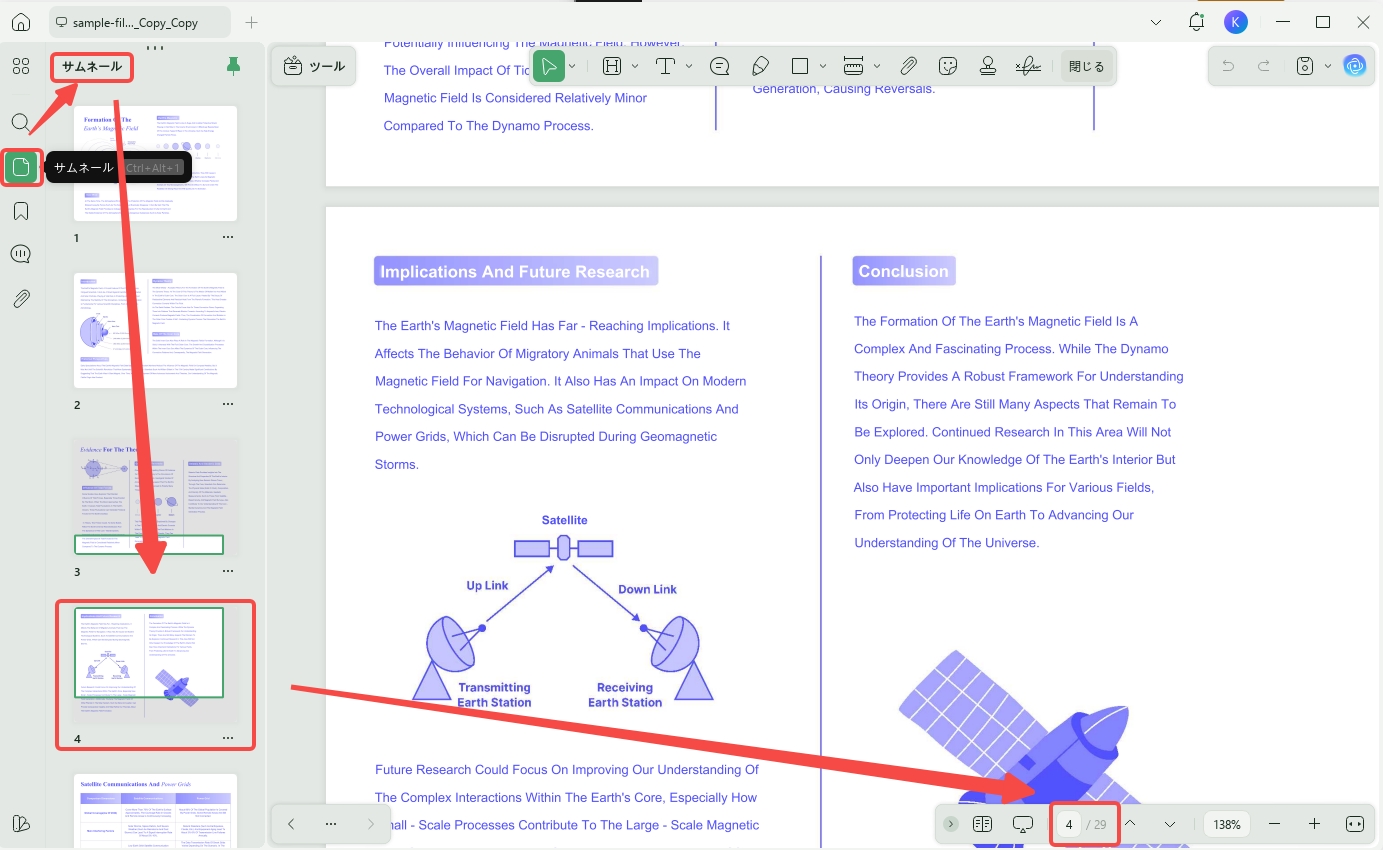
Task: Select page 1 thumbnail
Action: (155, 163)
